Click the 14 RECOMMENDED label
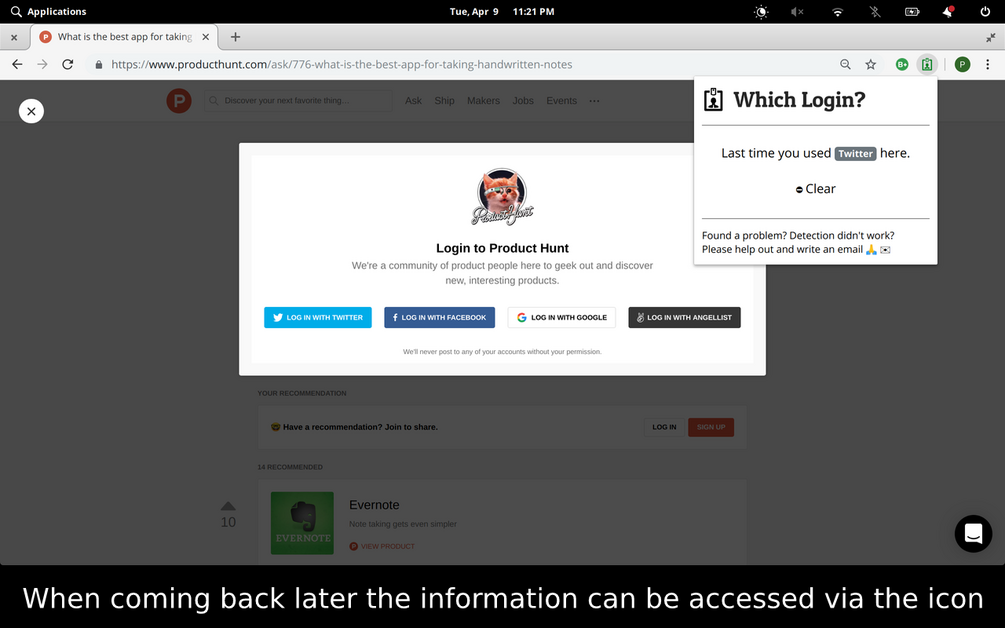The image size is (1005, 628). pos(290,467)
